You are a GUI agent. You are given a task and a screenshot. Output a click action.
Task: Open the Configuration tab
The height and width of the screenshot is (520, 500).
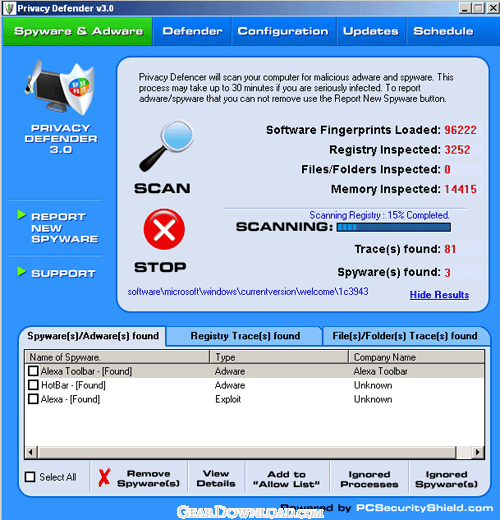(283, 31)
